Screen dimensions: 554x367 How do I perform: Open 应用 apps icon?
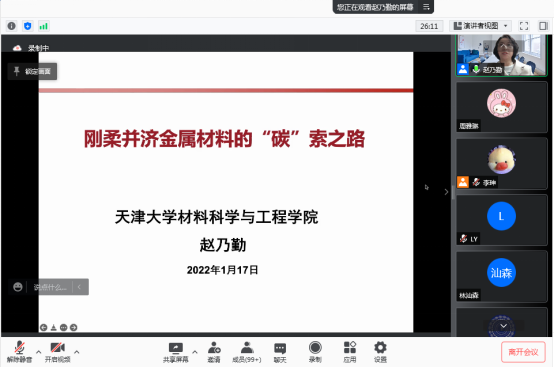click(x=349, y=352)
